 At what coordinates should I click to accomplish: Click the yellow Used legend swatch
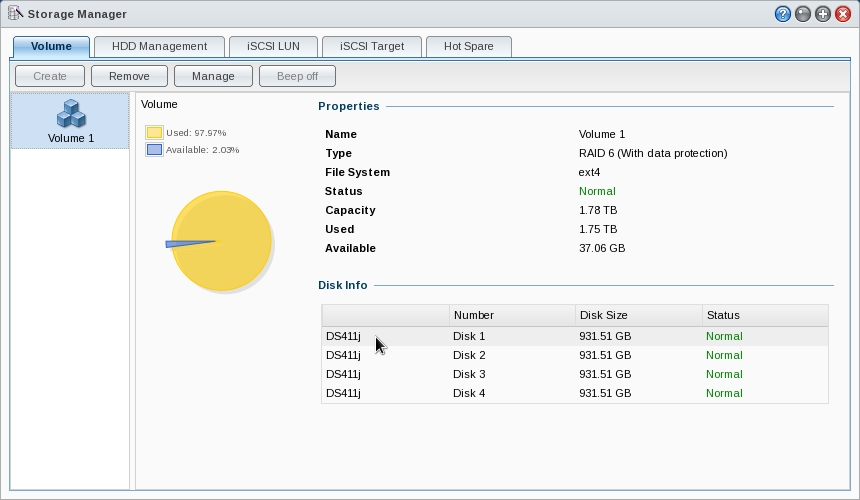[x=154, y=133]
